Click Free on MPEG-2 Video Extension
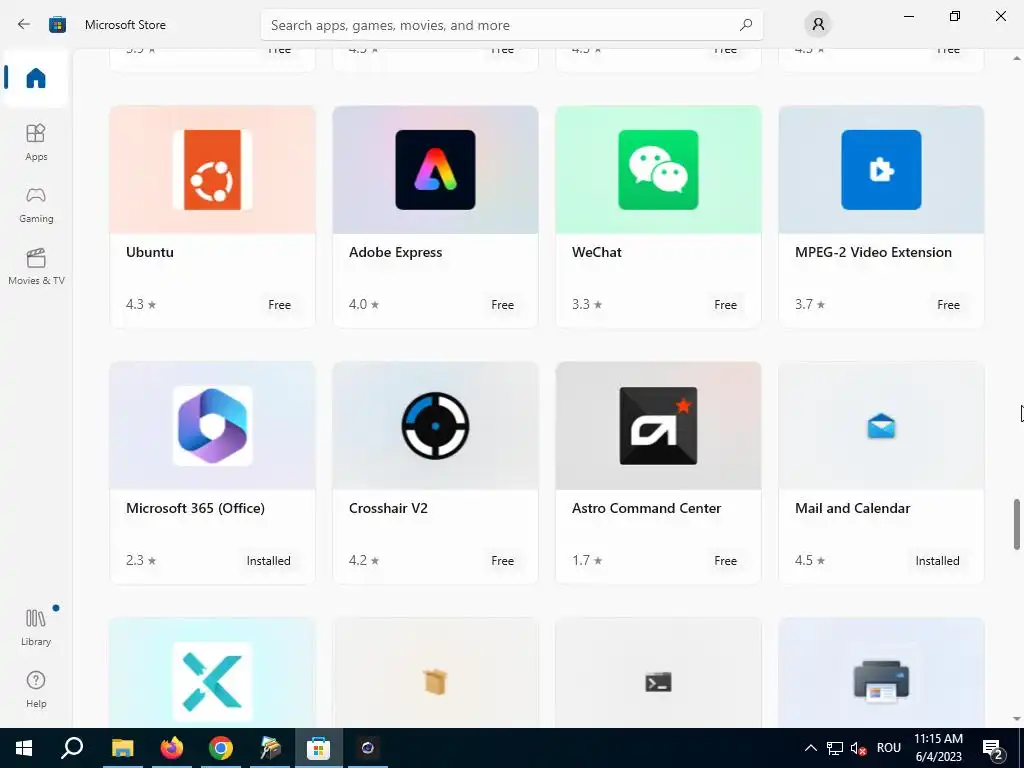 (948, 304)
